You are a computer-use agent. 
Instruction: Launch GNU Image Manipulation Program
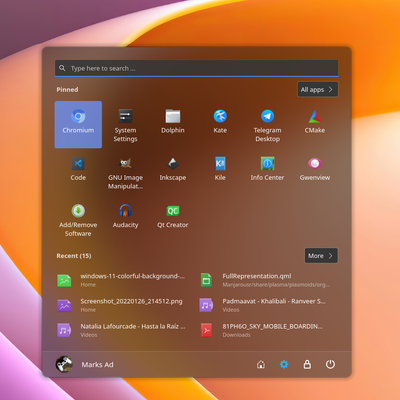(x=125, y=172)
